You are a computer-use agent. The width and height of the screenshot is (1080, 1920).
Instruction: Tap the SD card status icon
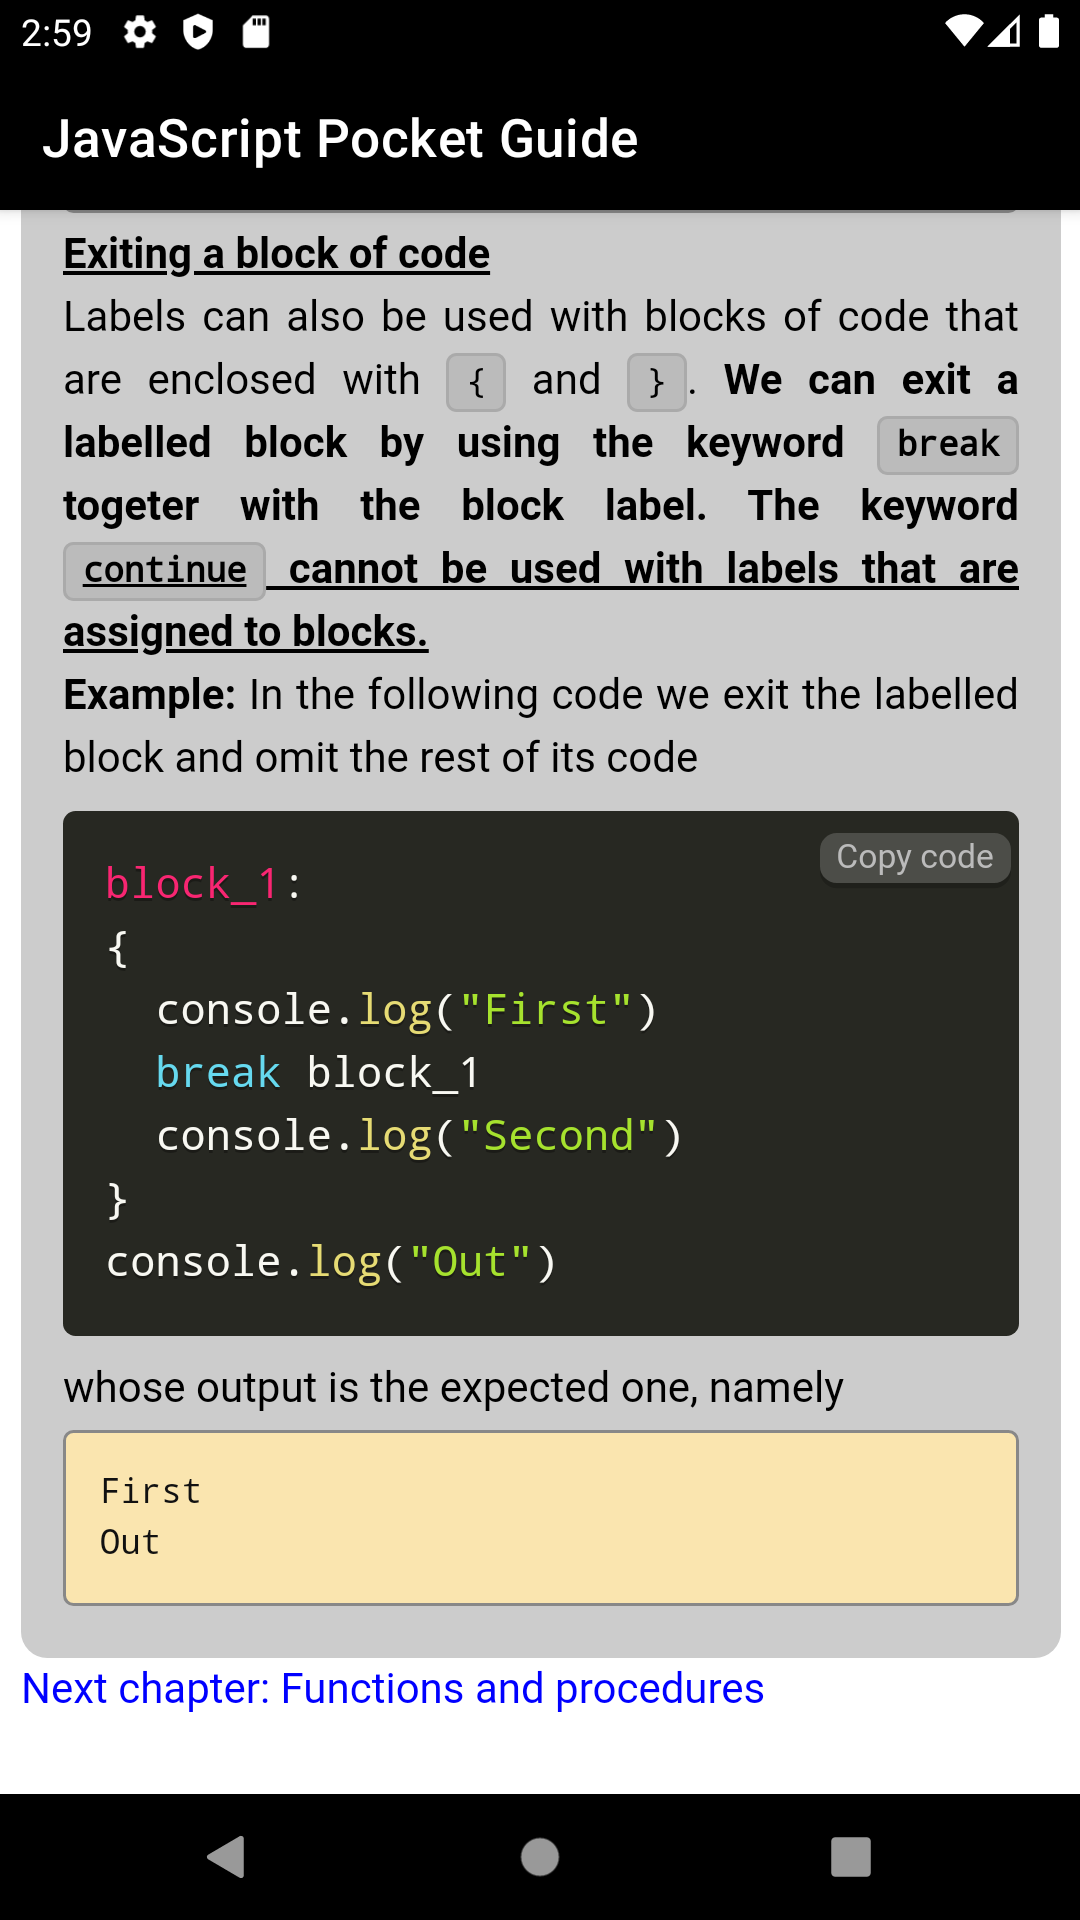pyautogui.click(x=256, y=32)
